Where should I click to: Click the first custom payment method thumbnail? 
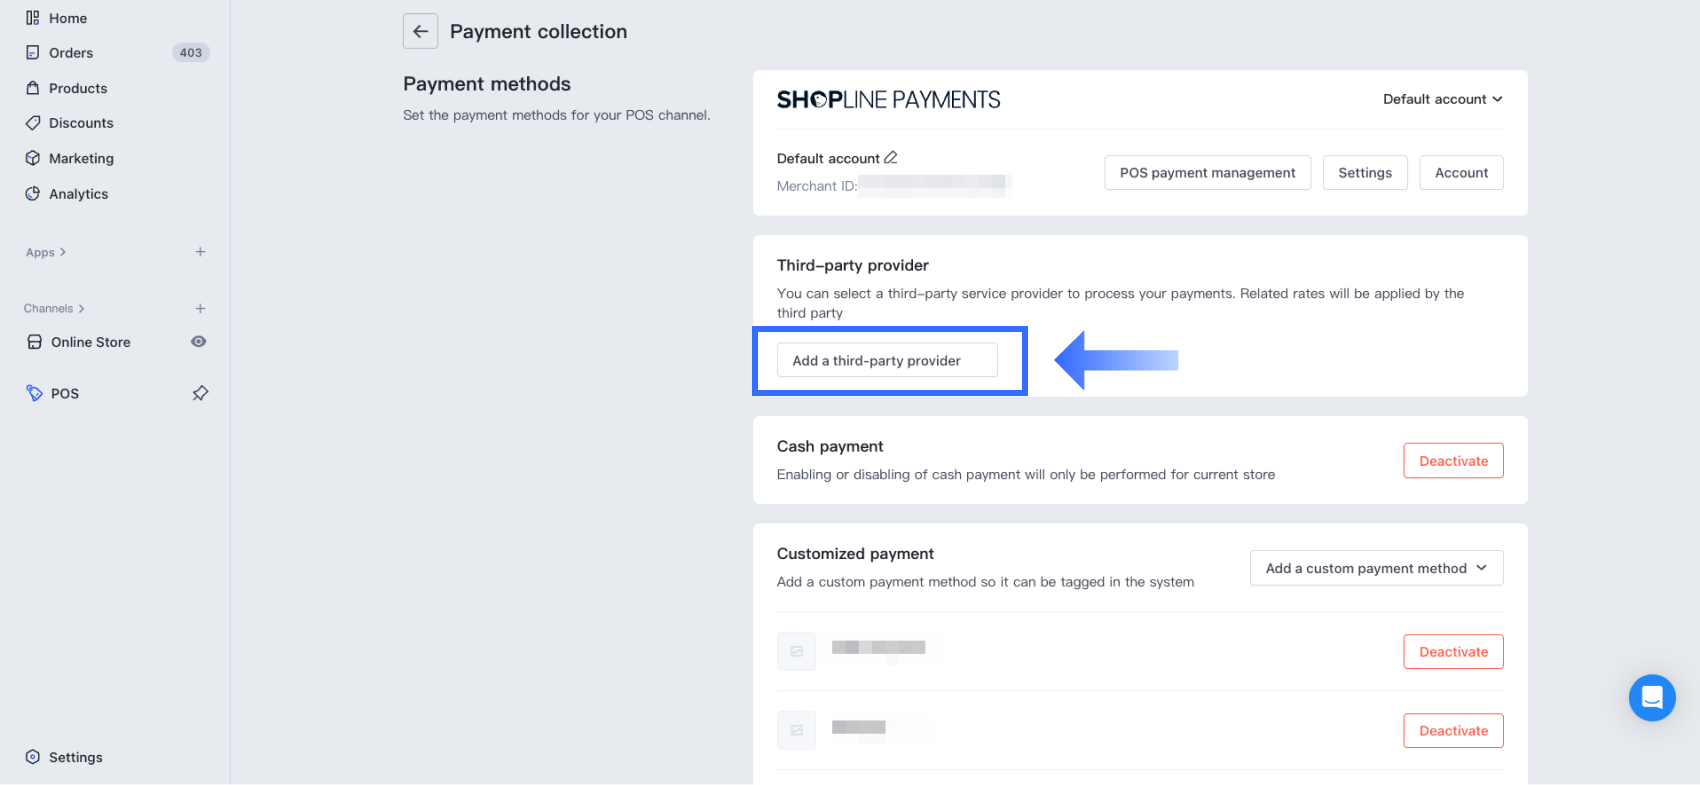pyautogui.click(x=796, y=651)
